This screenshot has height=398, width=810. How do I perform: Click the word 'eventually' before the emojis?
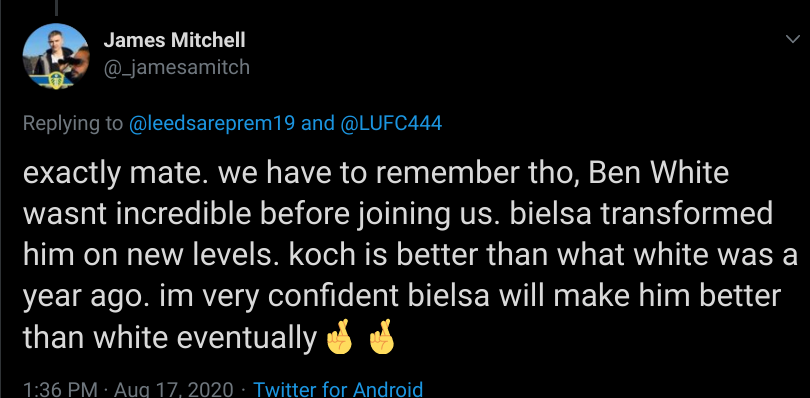click(x=247, y=338)
